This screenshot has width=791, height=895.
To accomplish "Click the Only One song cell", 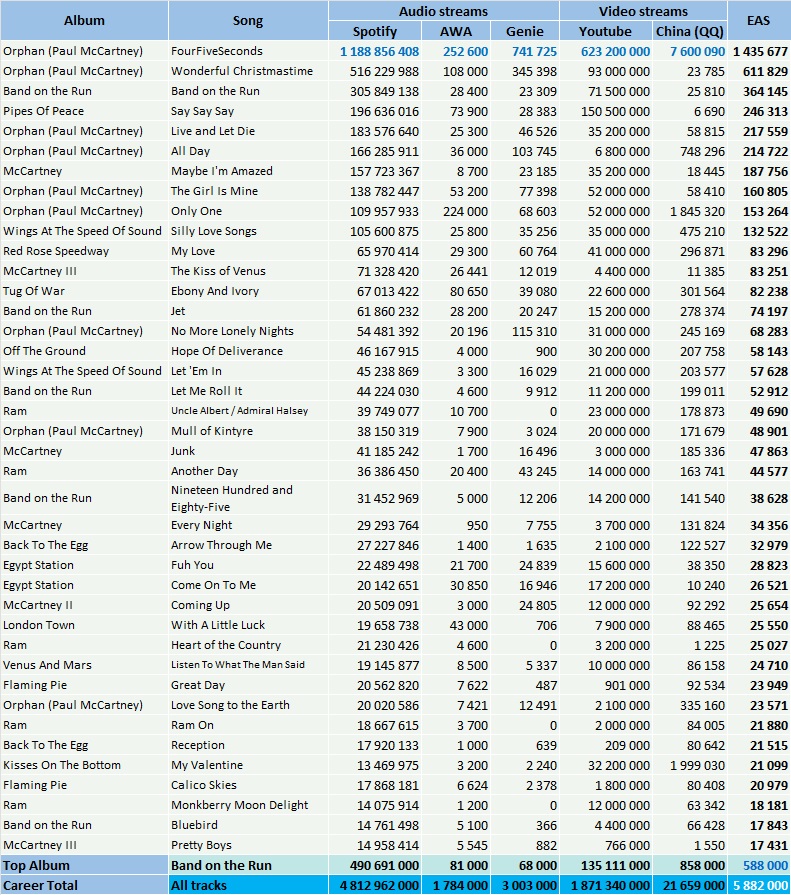I will pyautogui.click(x=248, y=211).
